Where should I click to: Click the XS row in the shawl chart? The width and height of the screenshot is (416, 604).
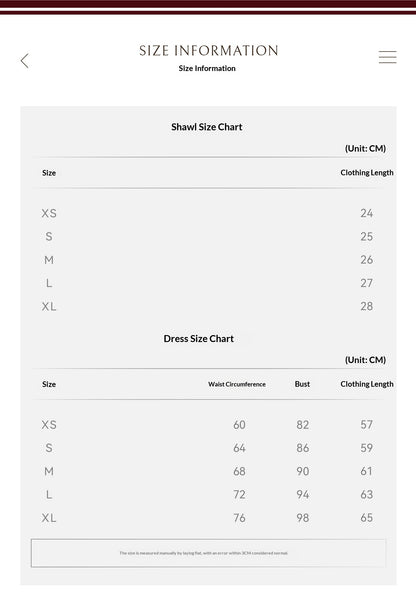[x=208, y=213]
